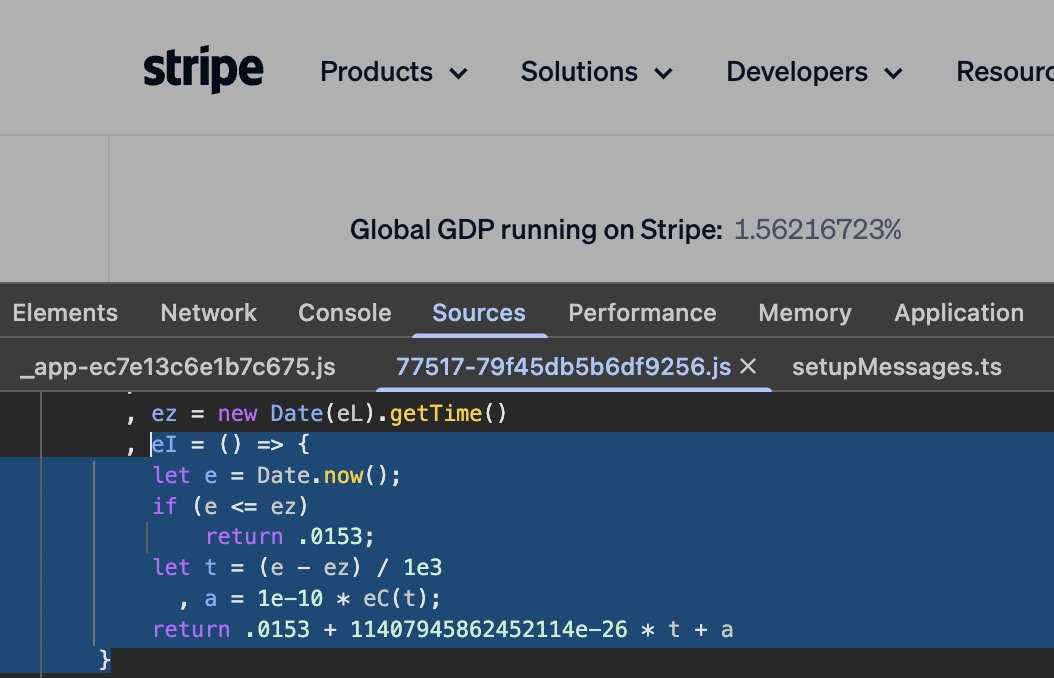Click the Stripe logo
Viewport: 1054px width, 678px height.
[203, 69]
